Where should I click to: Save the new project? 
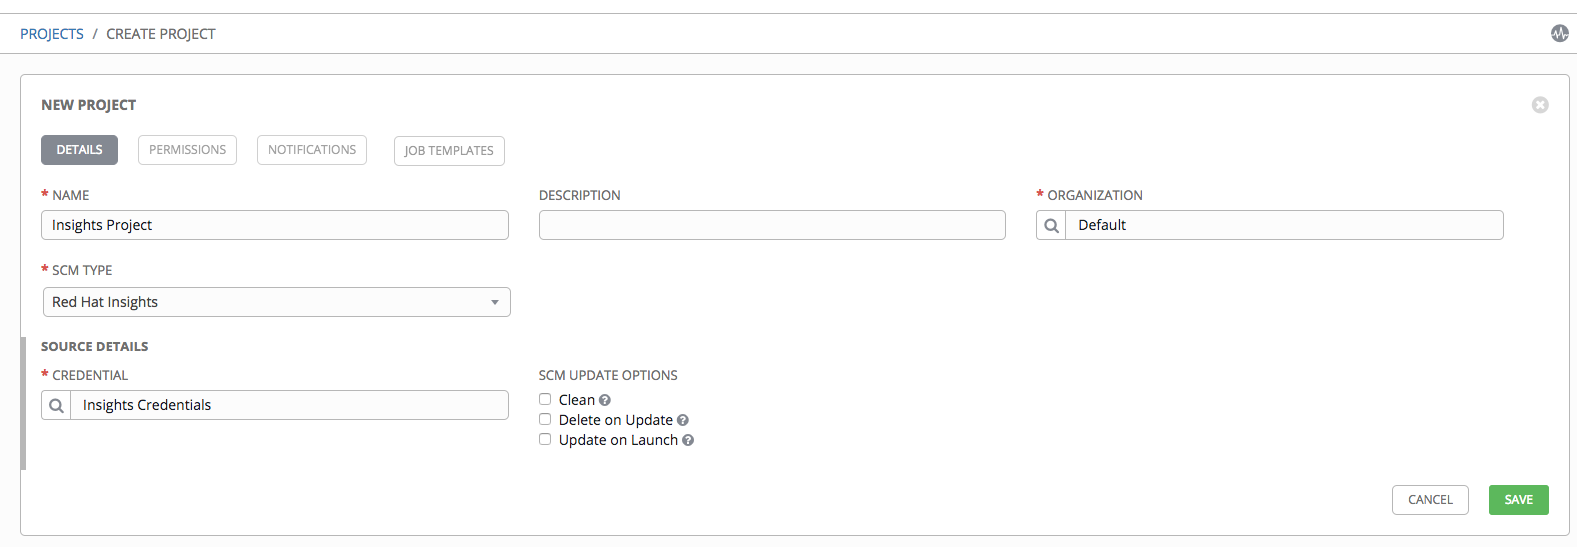[x=1518, y=500]
